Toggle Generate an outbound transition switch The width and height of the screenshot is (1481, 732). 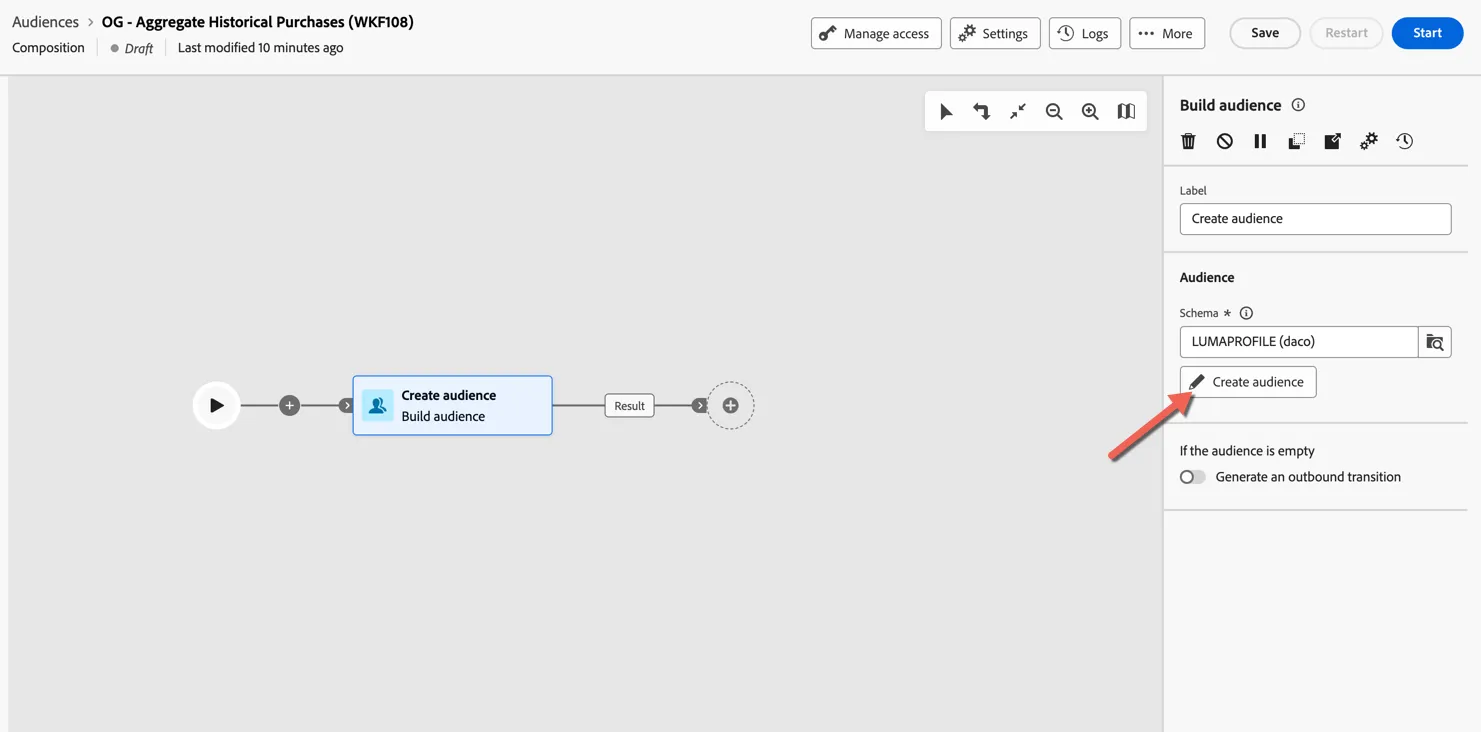pos(1192,477)
